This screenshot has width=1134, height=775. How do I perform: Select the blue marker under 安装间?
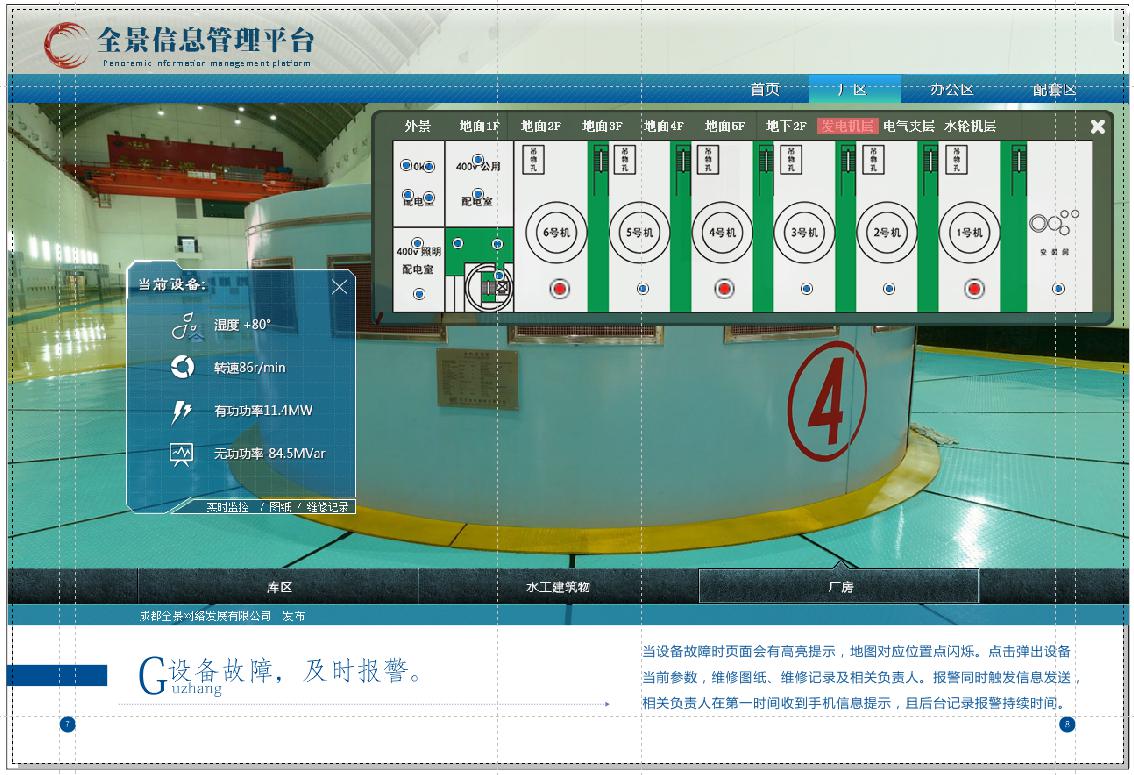1058,289
